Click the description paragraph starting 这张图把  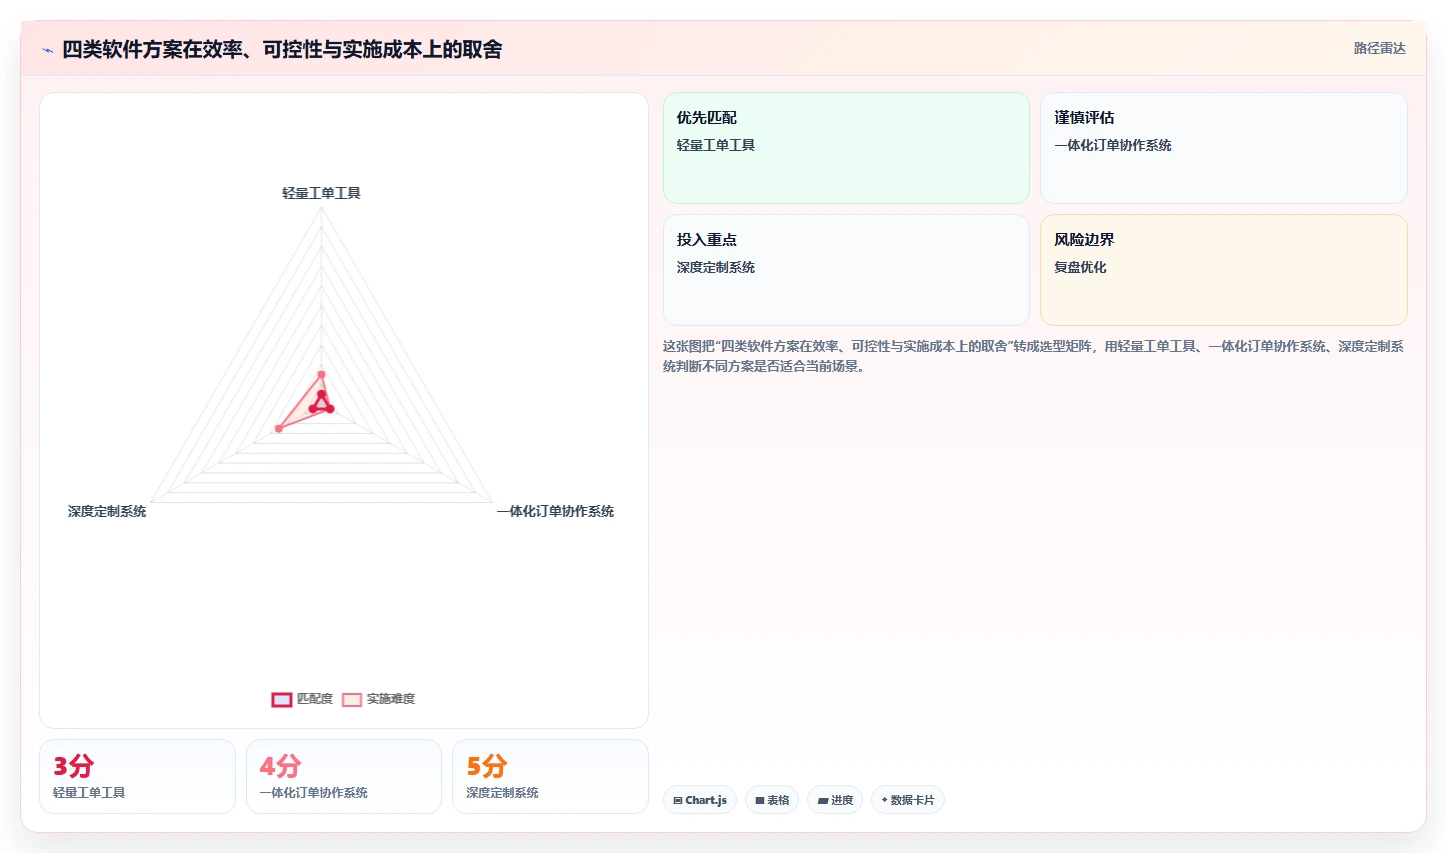1033,356
